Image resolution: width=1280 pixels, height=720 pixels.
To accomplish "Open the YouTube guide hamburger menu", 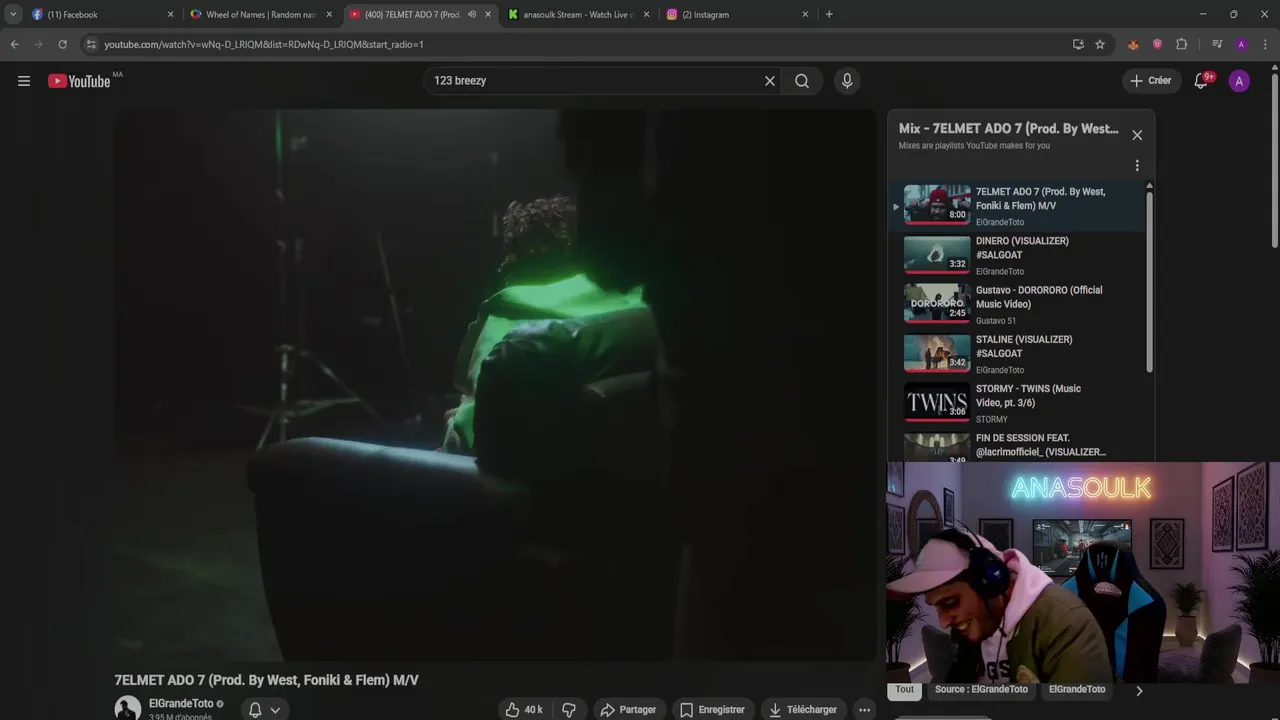I will pos(24,81).
